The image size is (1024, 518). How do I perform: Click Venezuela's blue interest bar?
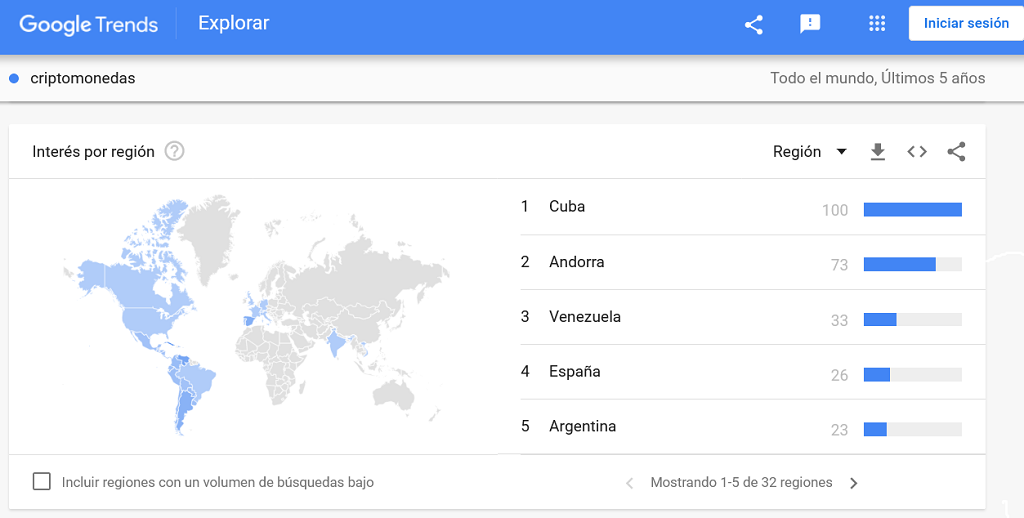[880, 319]
